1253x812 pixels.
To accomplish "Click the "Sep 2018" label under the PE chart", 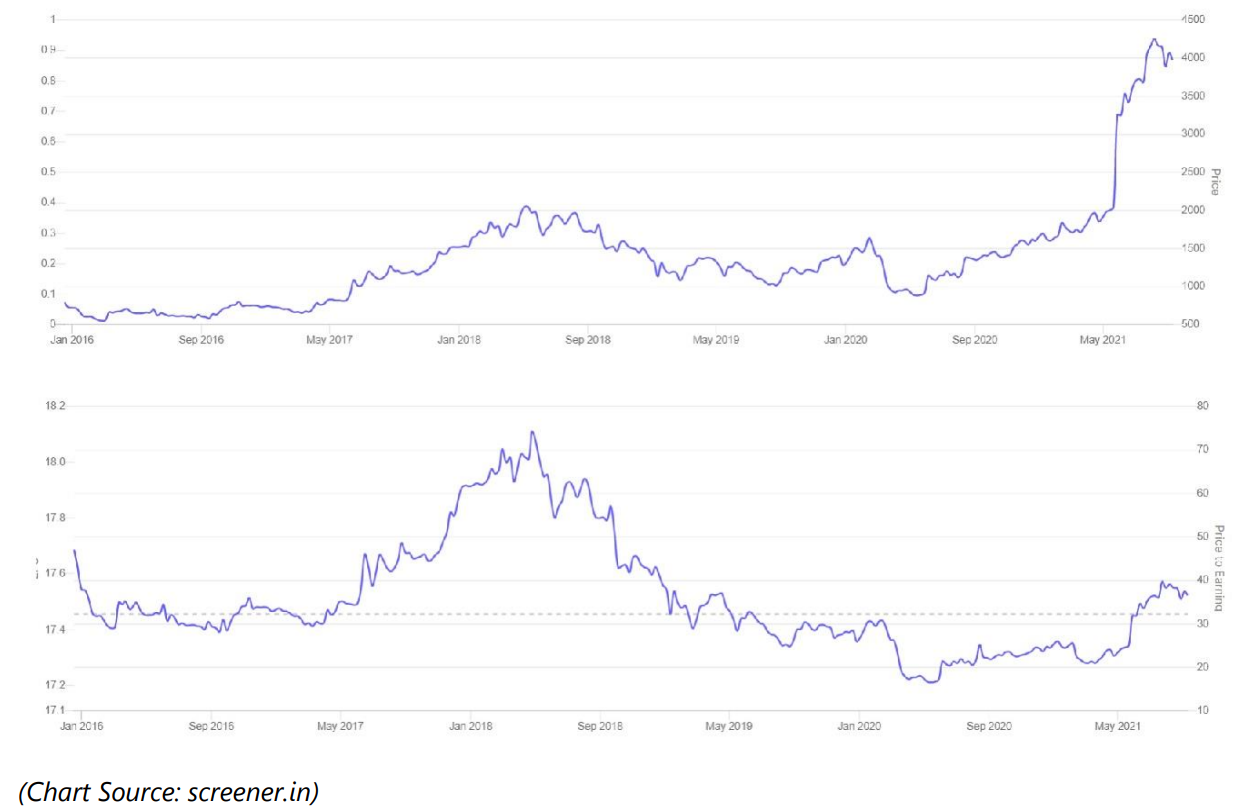I will click(x=600, y=726).
